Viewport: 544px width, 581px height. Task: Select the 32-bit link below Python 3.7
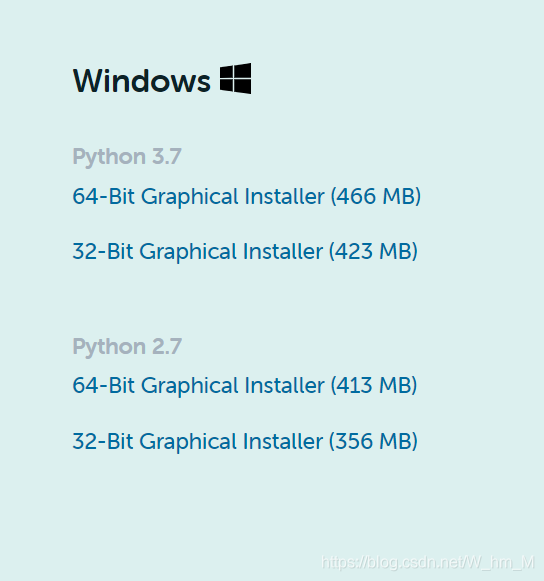point(245,252)
